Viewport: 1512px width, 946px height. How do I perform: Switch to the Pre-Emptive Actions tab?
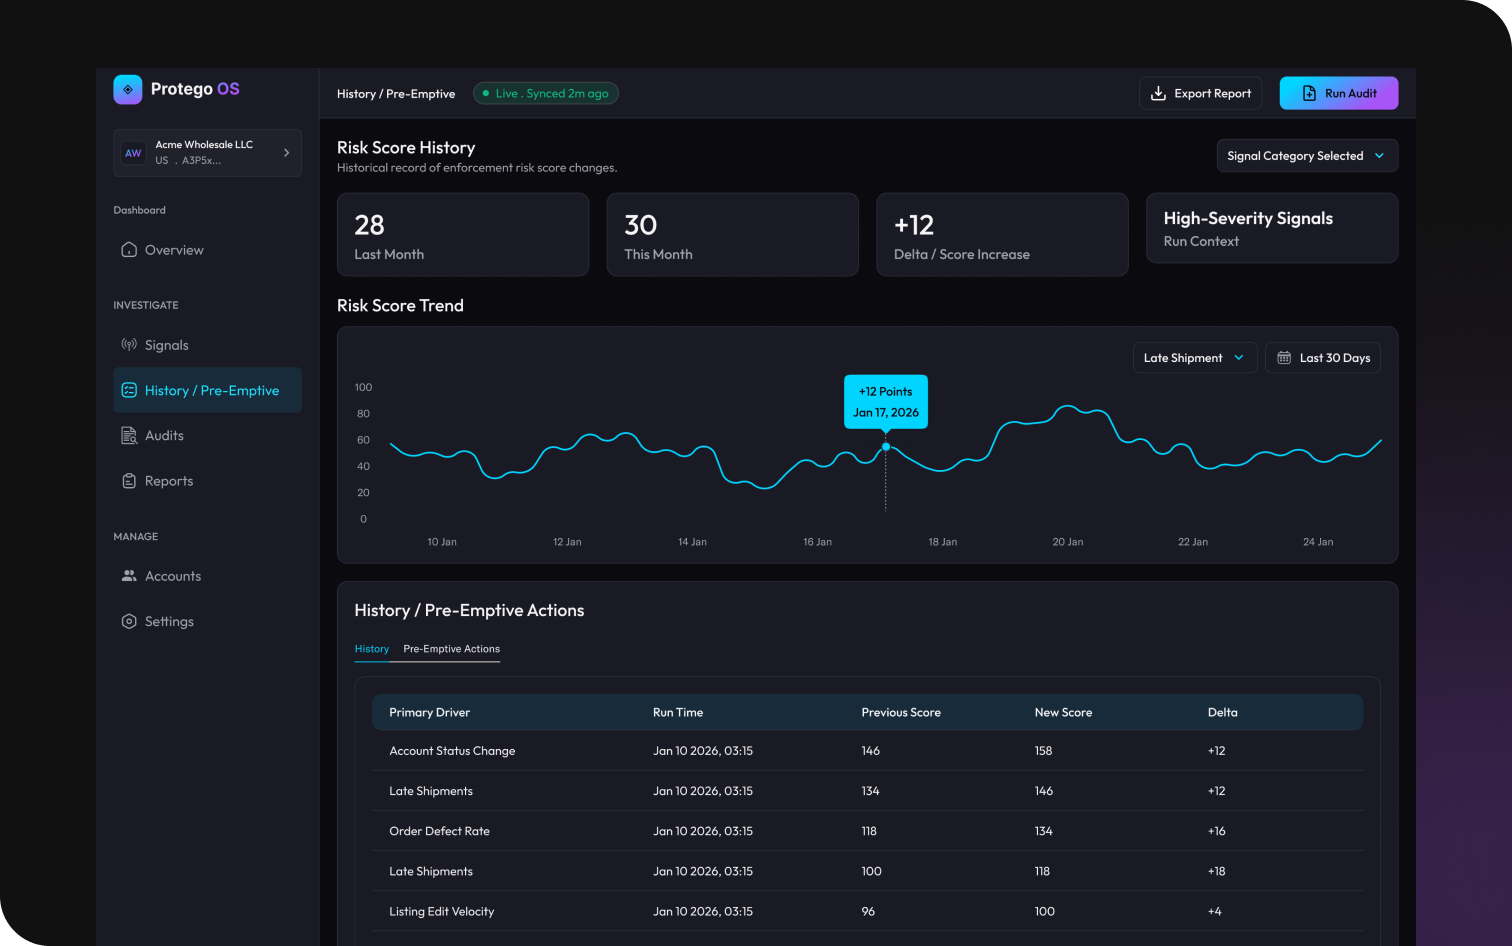tap(452, 649)
